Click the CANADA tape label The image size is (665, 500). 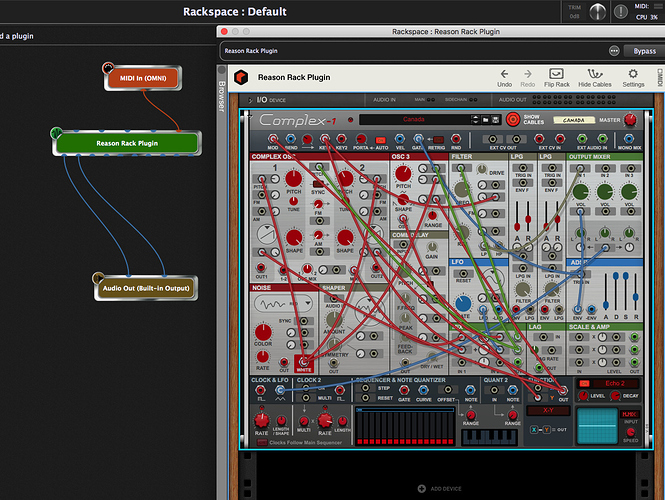point(573,120)
